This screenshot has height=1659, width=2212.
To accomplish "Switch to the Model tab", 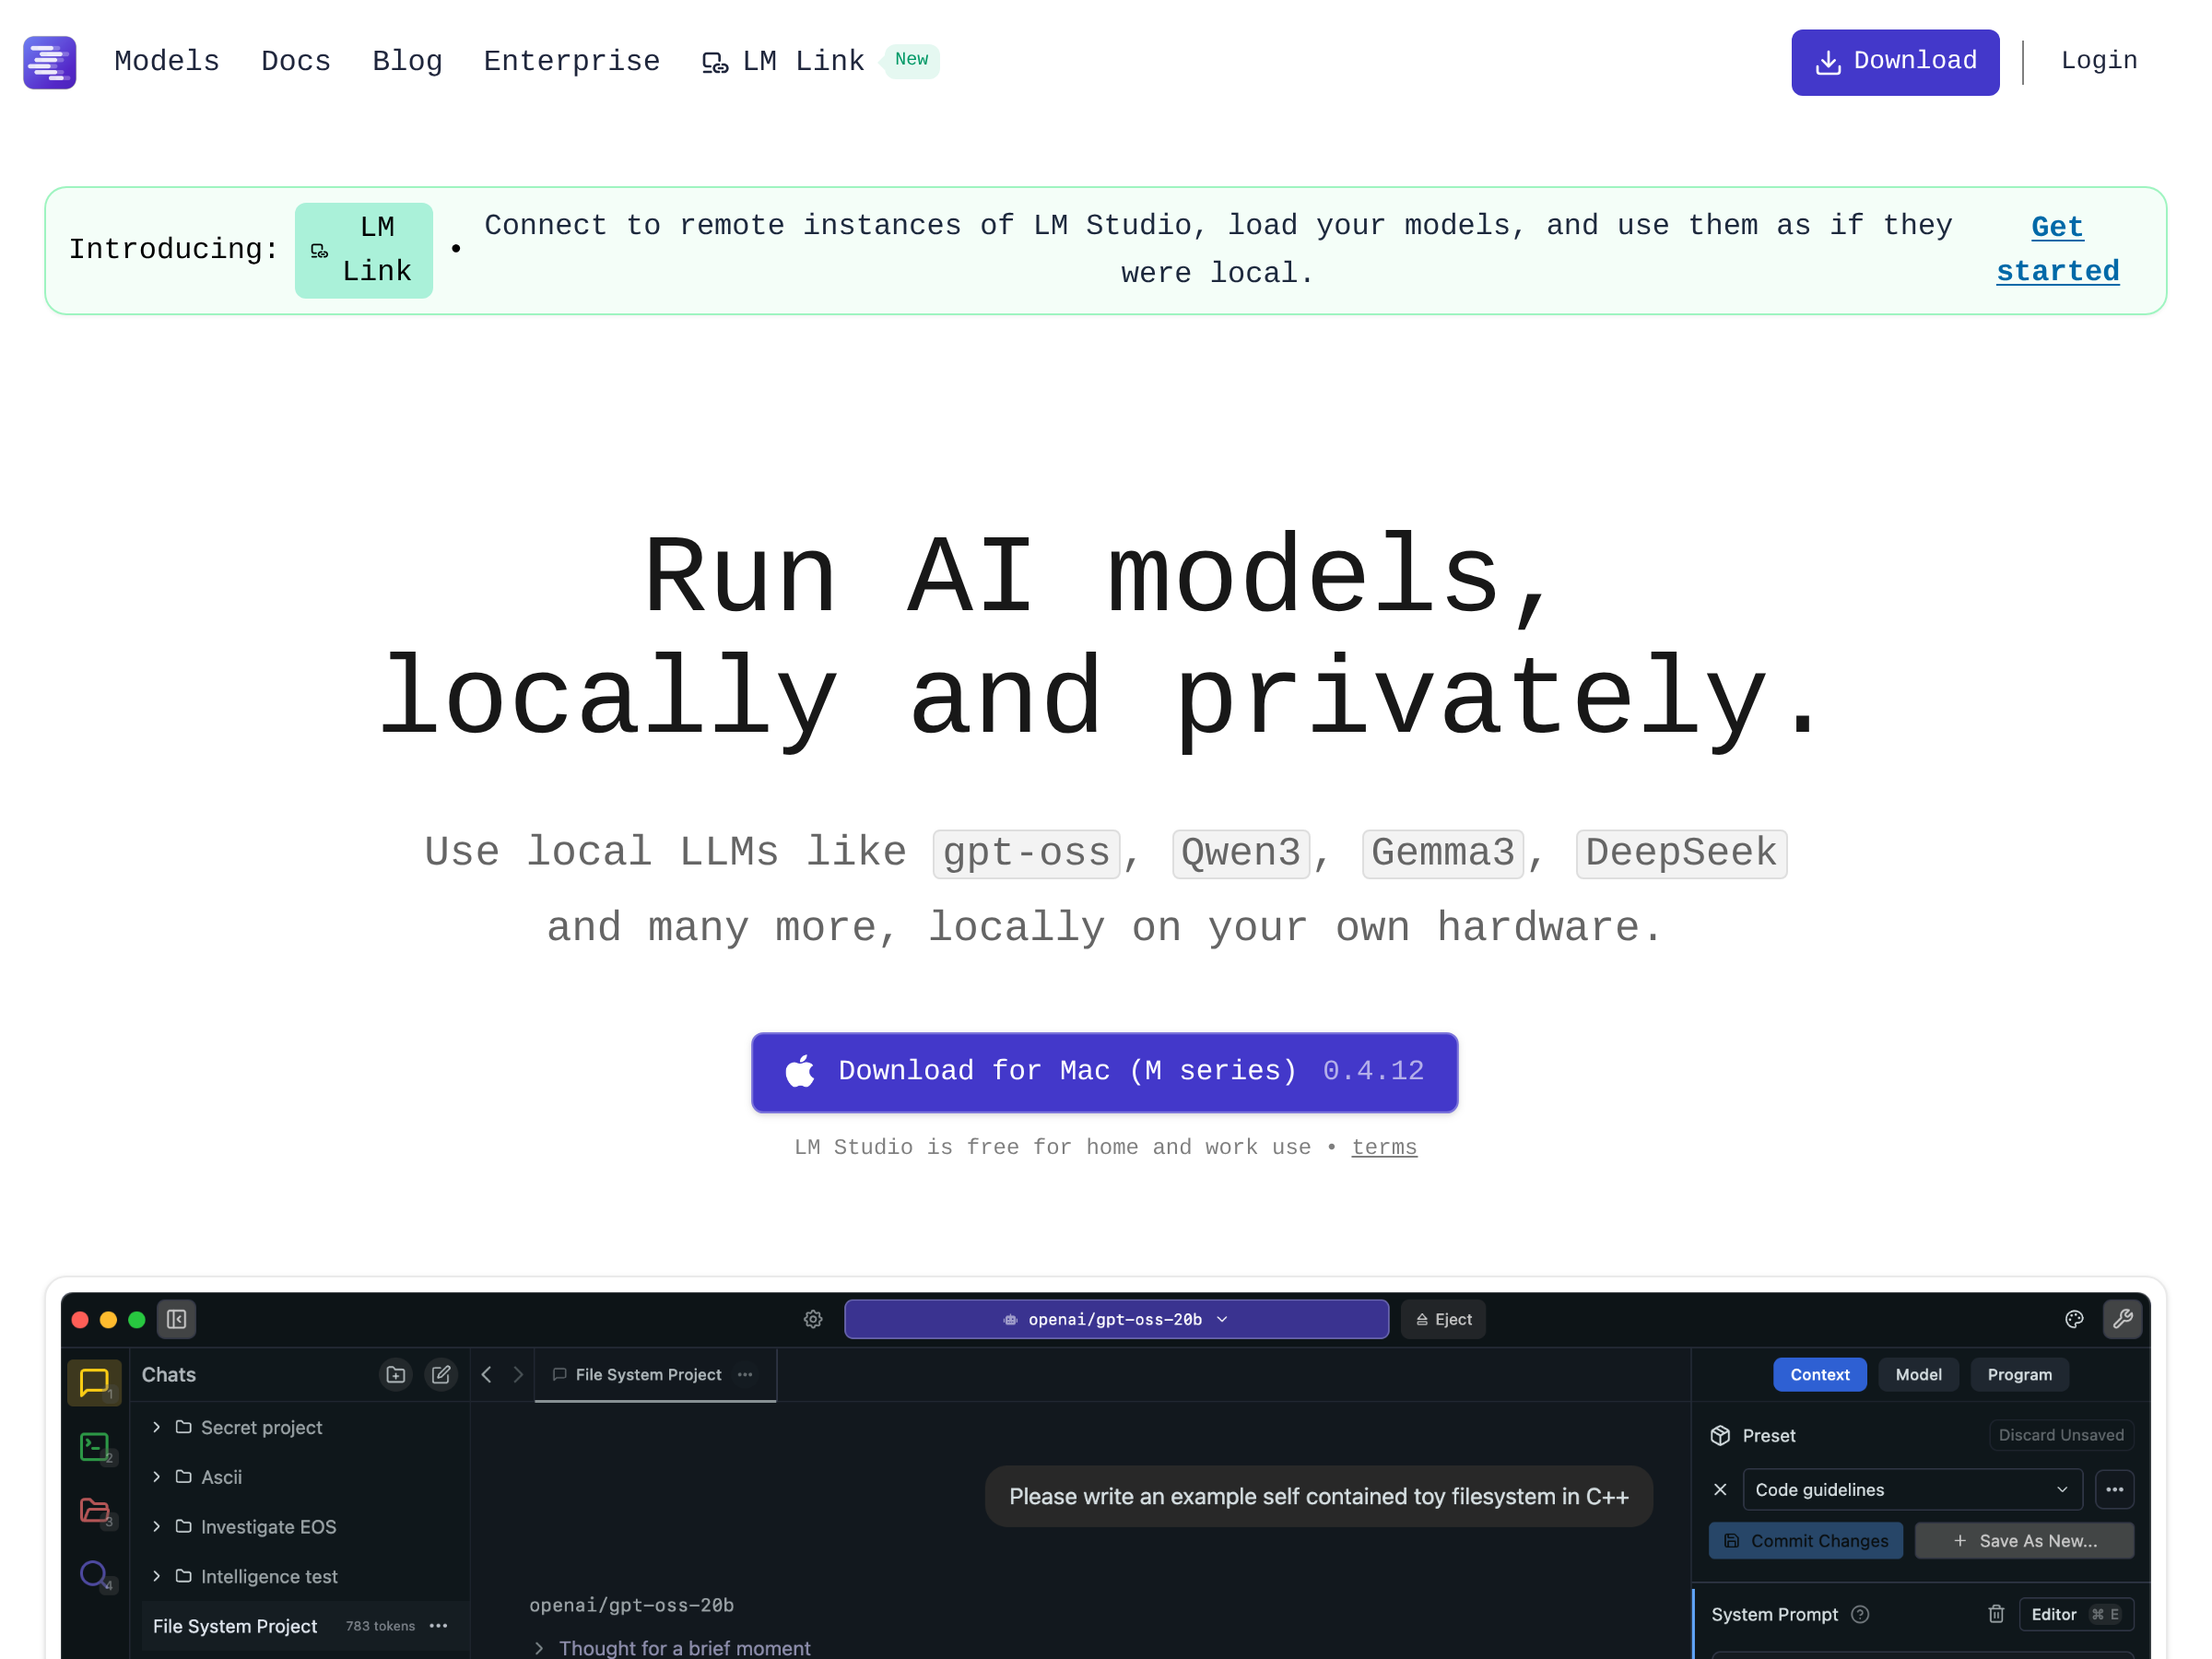I will (1918, 1375).
